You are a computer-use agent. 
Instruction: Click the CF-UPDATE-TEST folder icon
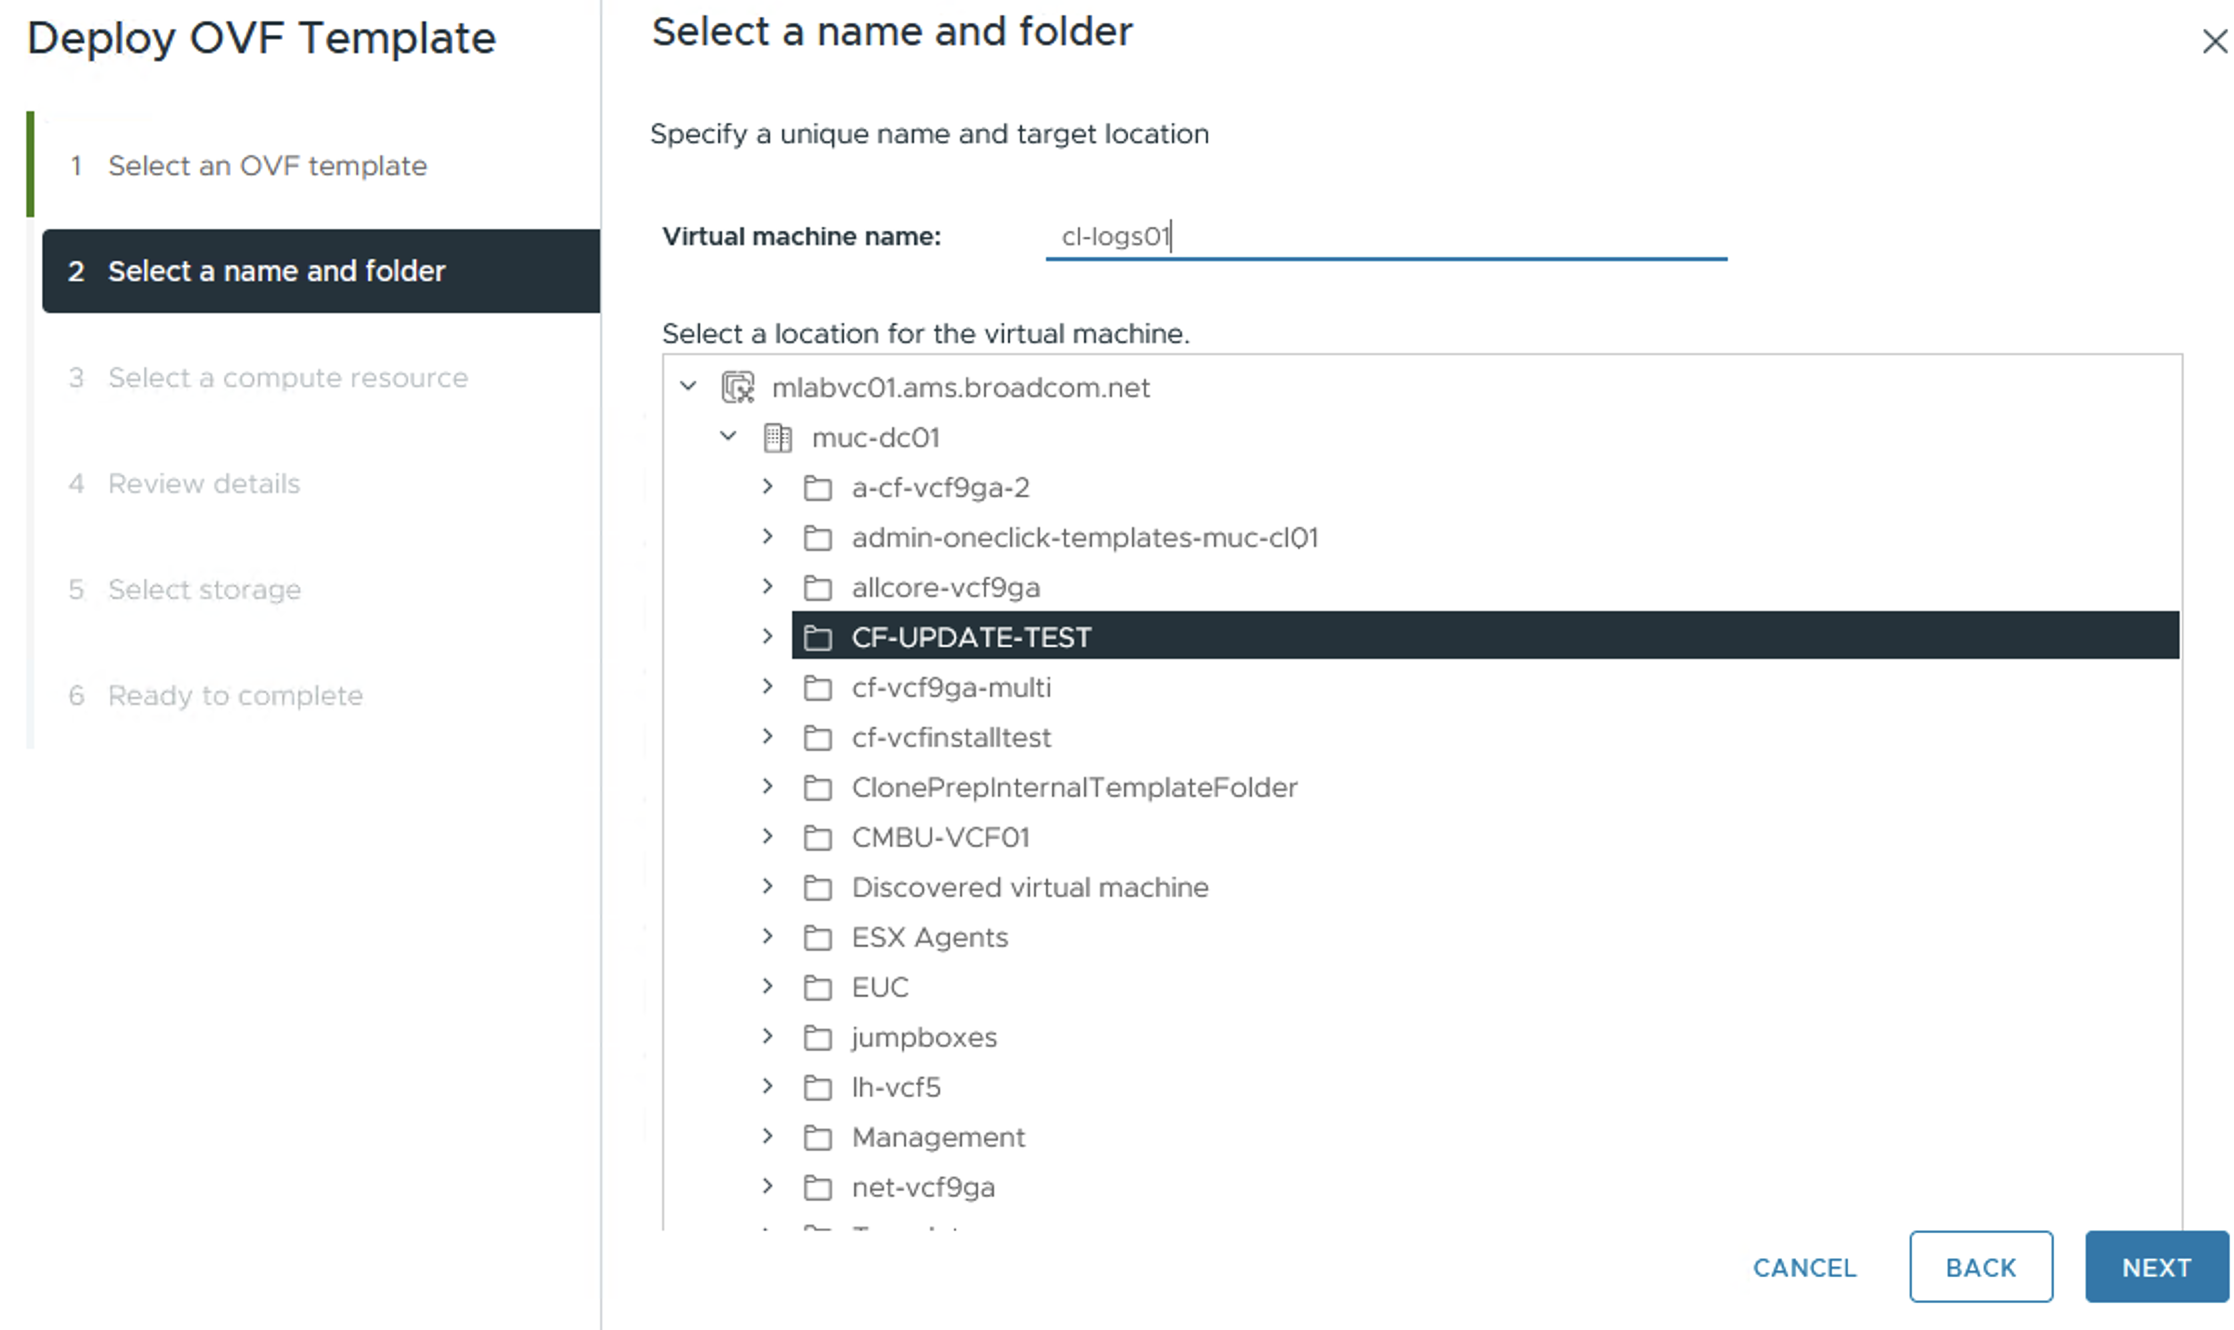[x=817, y=637]
